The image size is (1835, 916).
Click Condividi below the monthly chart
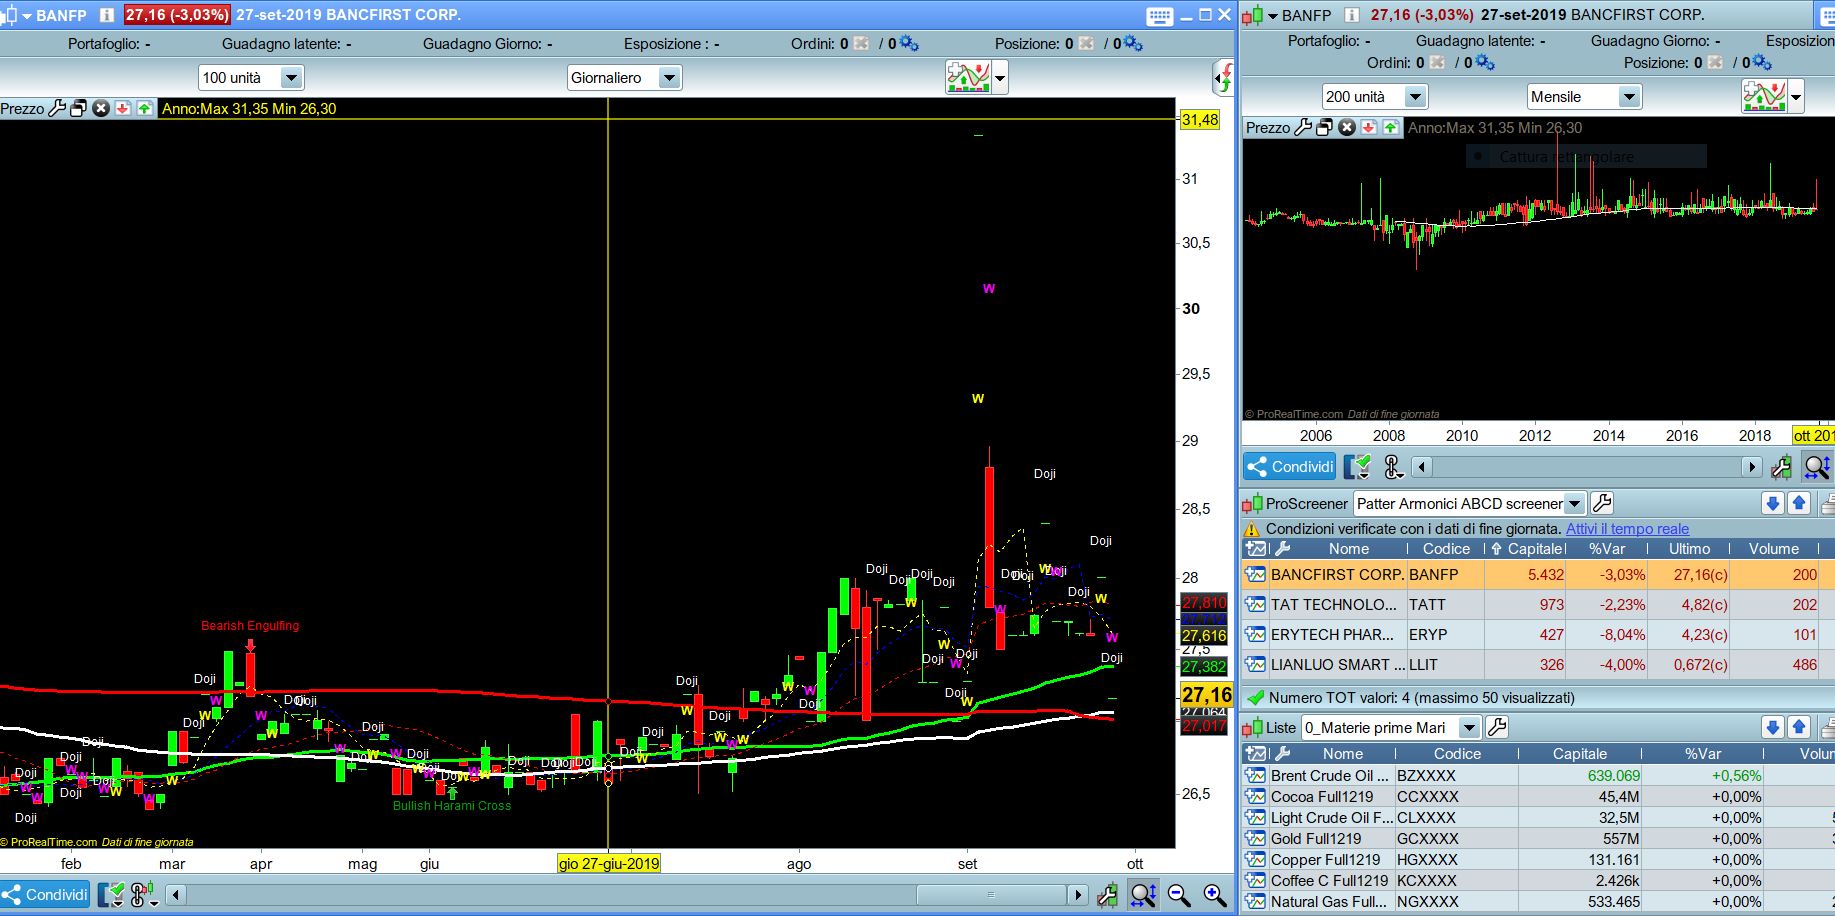click(1291, 467)
